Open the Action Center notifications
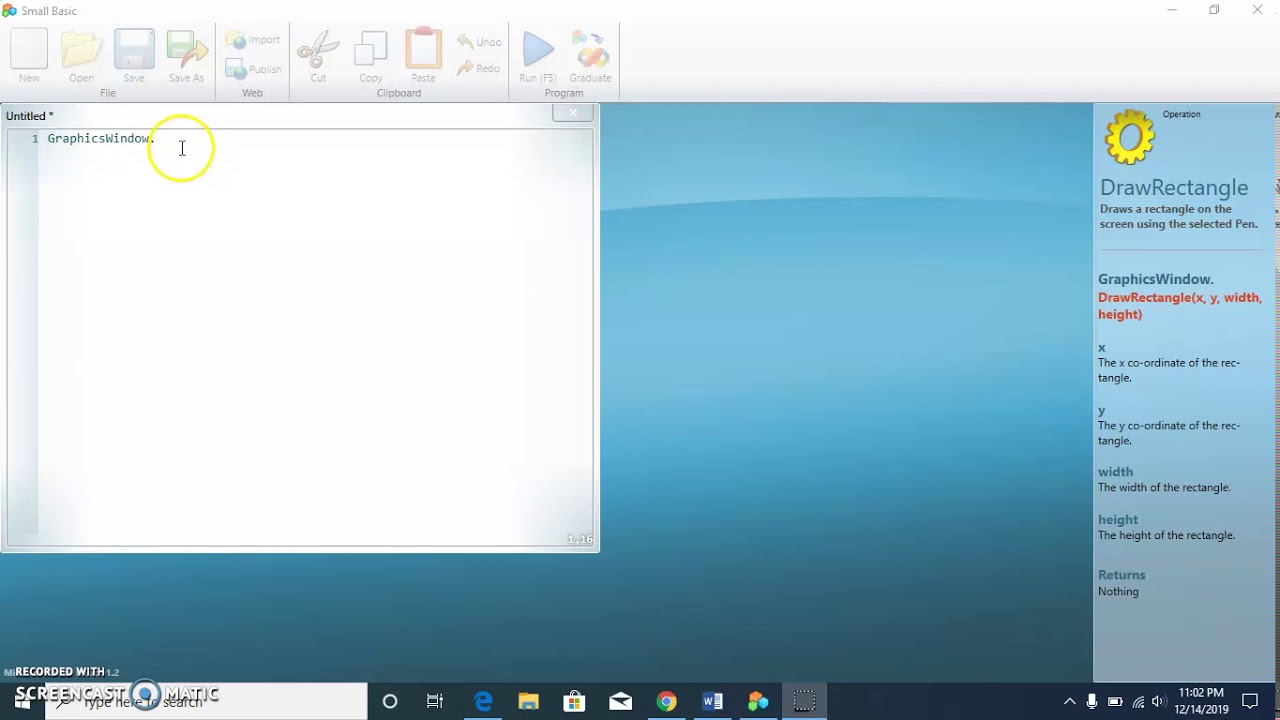1280x720 pixels. 1249,702
